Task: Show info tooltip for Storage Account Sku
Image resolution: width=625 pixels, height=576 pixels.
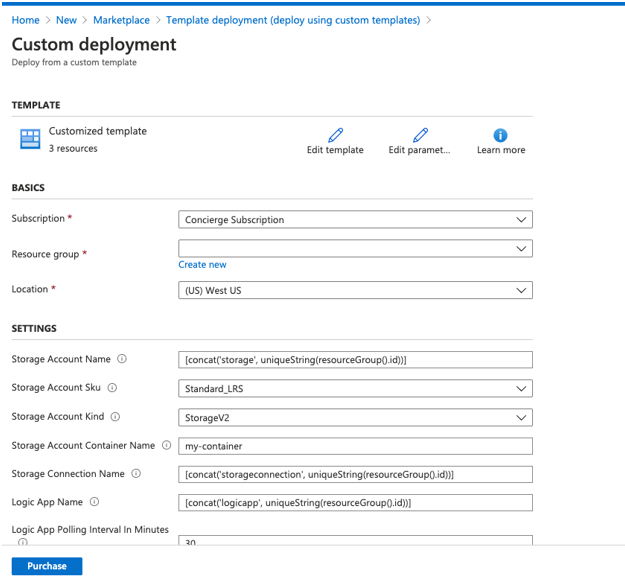Action: tap(112, 387)
